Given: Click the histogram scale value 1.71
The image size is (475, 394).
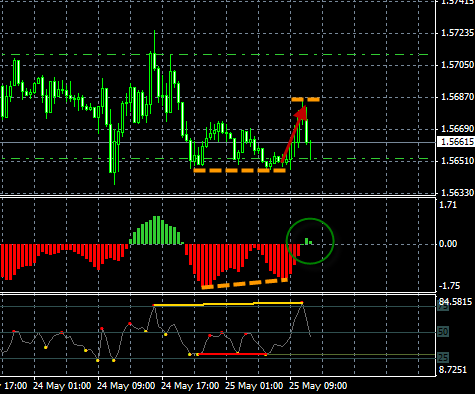Looking at the screenshot, I should pos(448,205).
